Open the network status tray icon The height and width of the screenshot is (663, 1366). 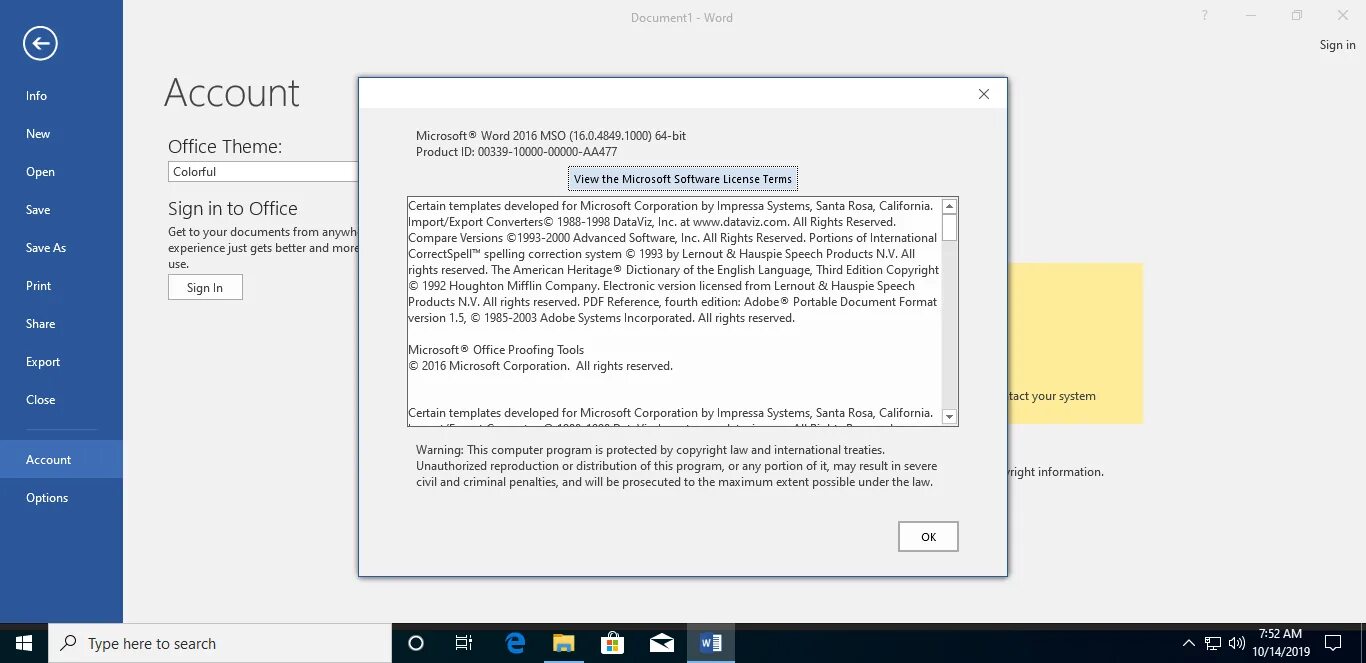[x=1213, y=643]
